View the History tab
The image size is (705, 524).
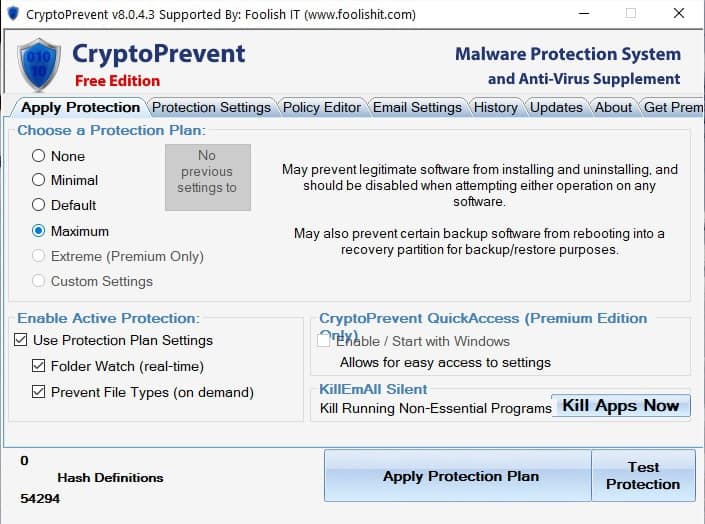click(x=495, y=107)
